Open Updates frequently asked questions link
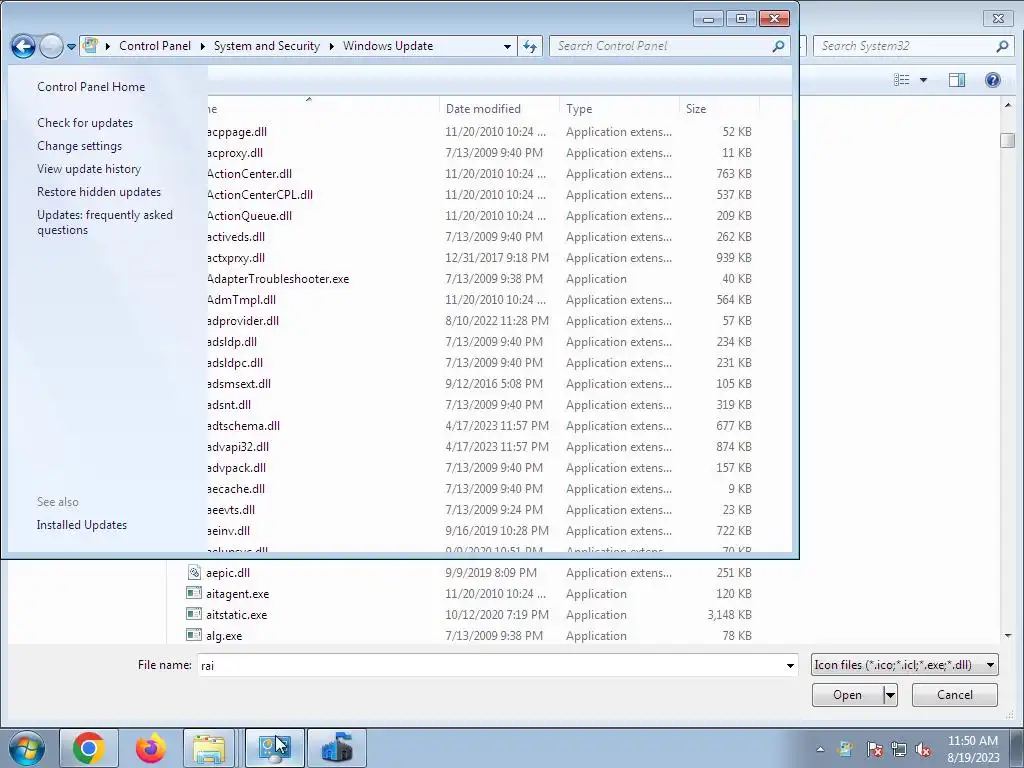Viewport: 1024px width, 768px height. 104,222
